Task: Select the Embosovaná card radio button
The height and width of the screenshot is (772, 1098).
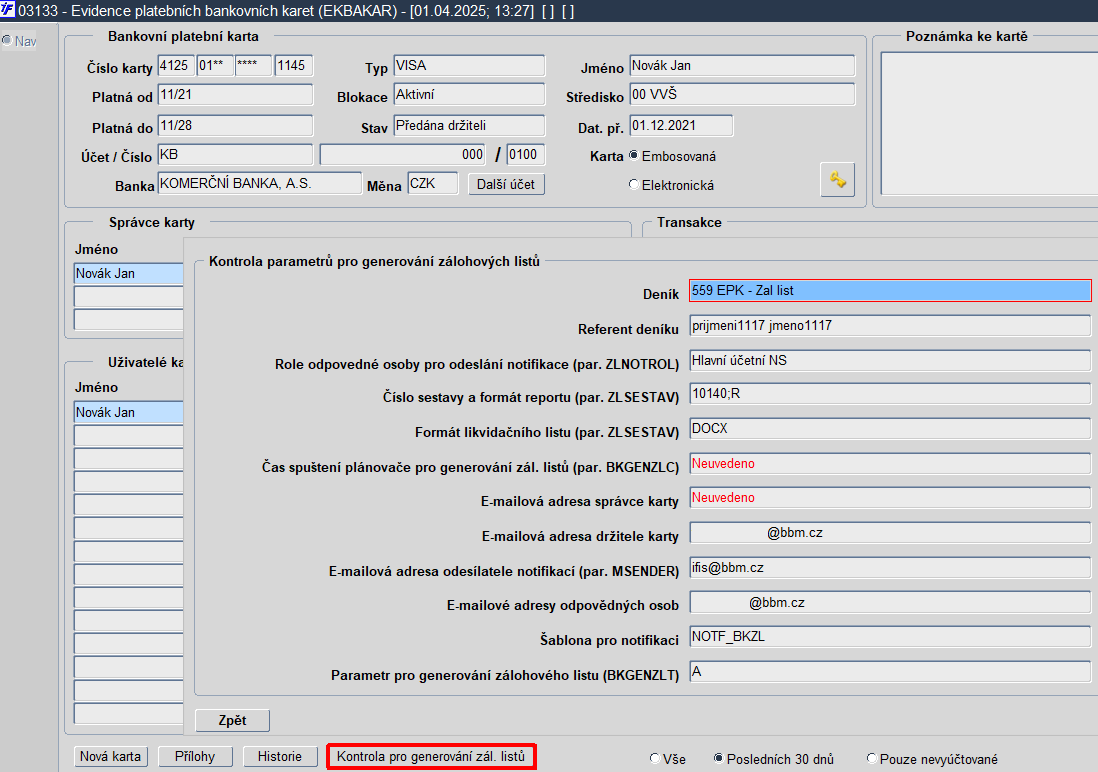Action: pyautogui.click(x=634, y=156)
